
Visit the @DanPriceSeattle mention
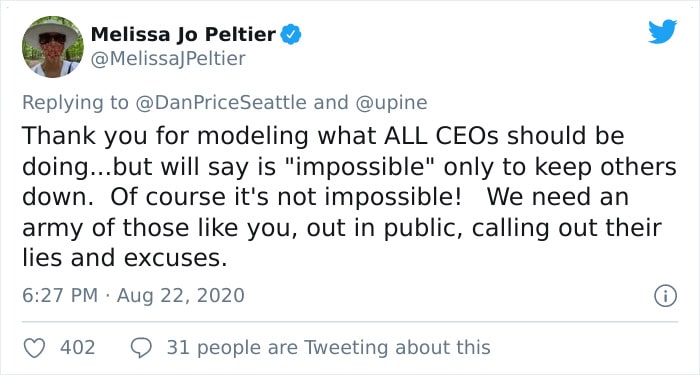point(221,103)
